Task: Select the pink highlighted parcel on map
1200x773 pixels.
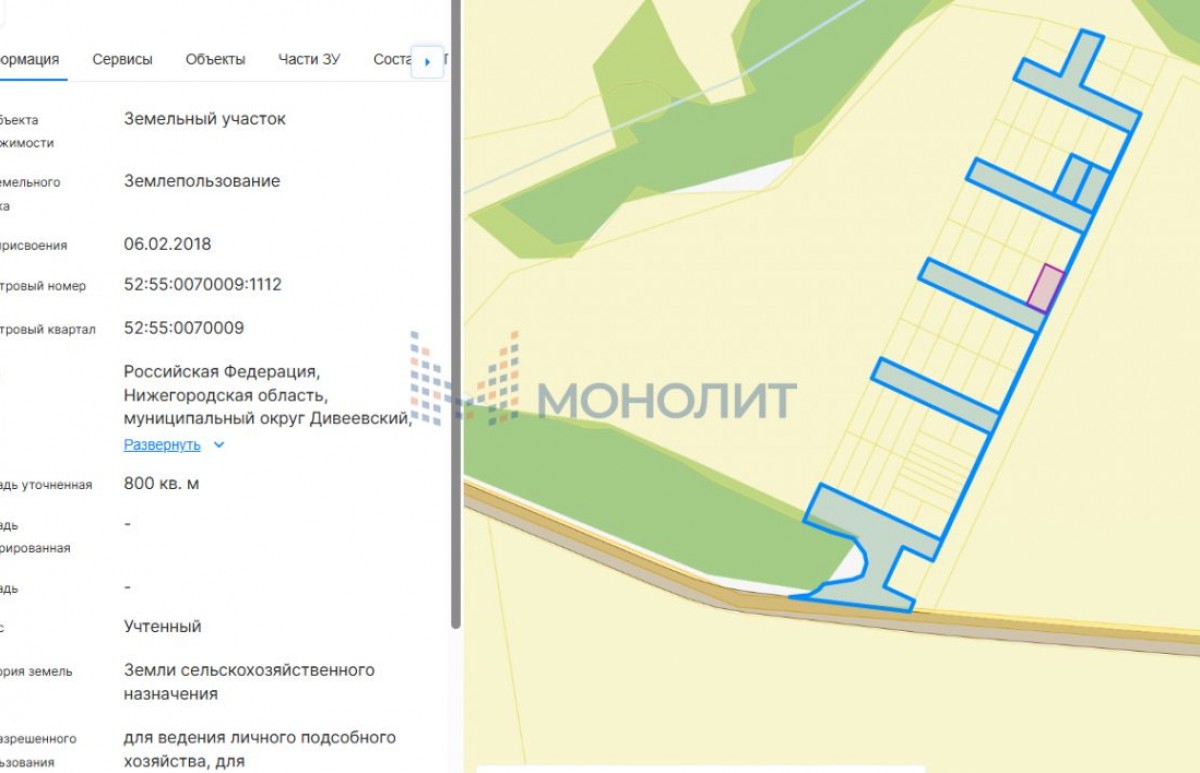Action: (1046, 288)
